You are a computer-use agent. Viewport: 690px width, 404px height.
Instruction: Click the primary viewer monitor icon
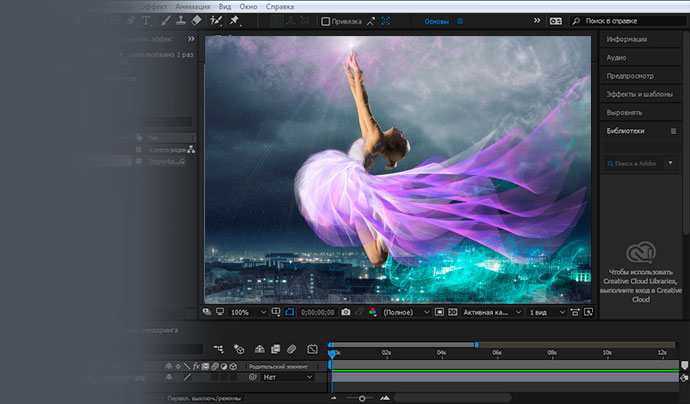click(x=220, y=312)
